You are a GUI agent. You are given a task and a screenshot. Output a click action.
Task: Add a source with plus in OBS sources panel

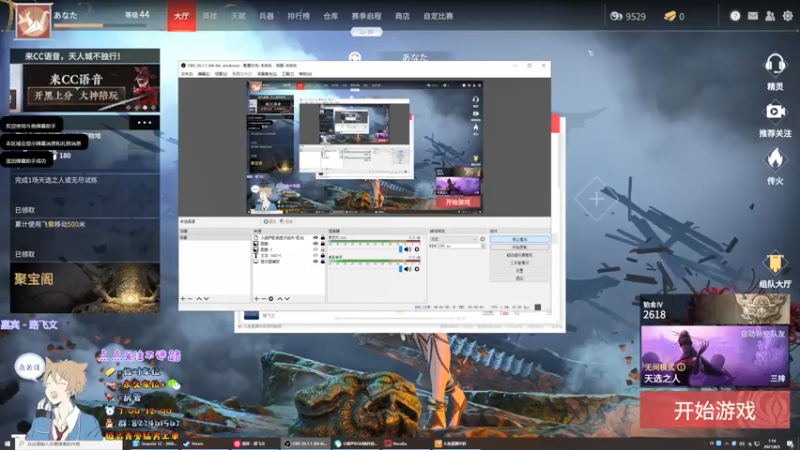256,298
